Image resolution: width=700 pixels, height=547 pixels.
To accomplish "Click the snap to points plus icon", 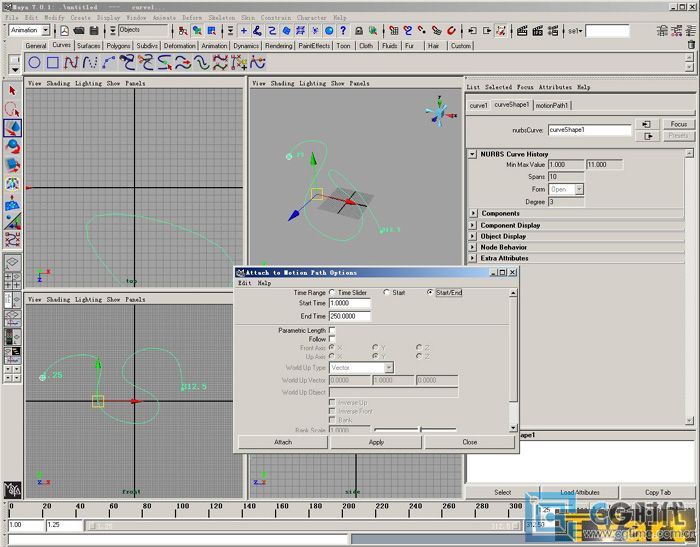I will 244,30.
